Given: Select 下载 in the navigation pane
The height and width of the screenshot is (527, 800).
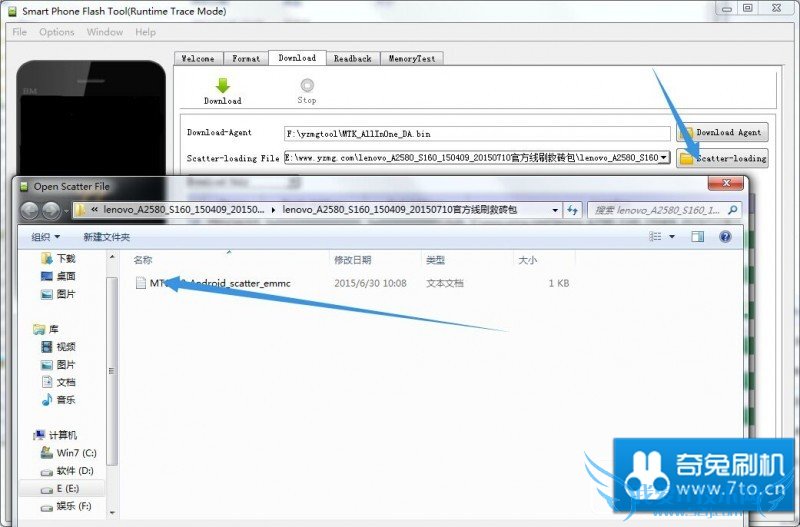Looking at the screenshot, I should pos(58,259).
